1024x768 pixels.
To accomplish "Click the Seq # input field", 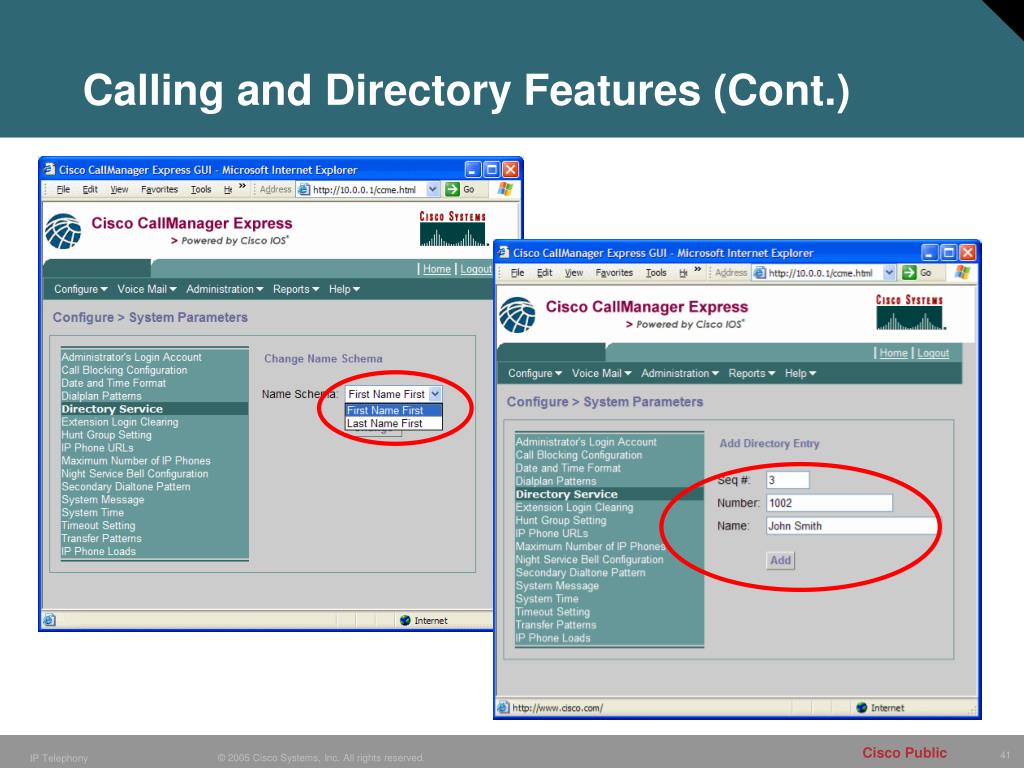I will point(788,480).
